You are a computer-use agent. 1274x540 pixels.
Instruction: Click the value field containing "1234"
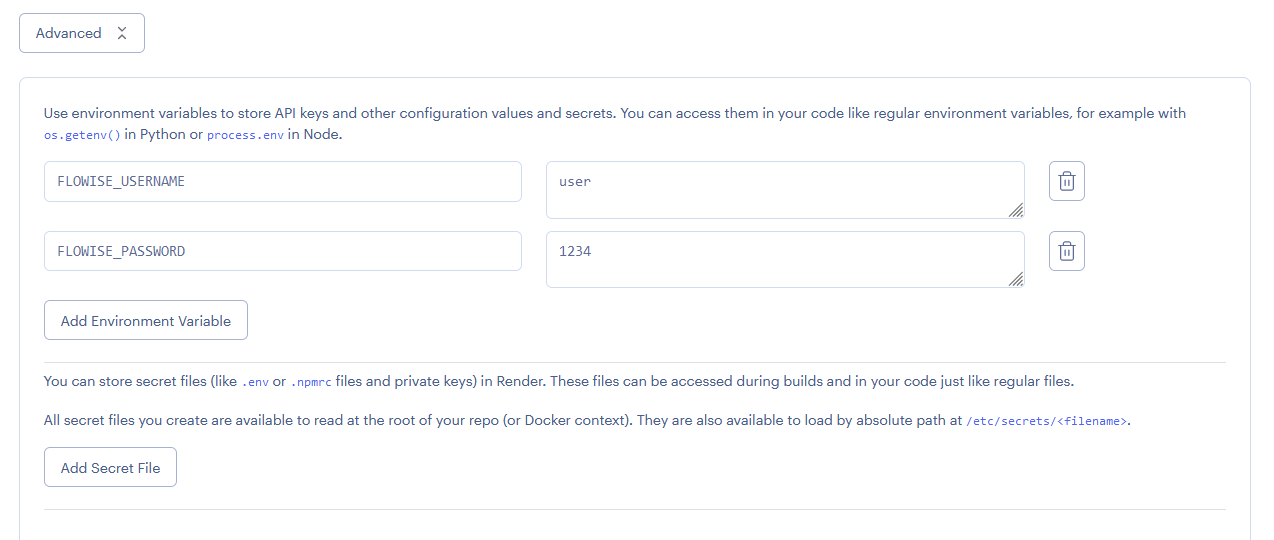784,259
